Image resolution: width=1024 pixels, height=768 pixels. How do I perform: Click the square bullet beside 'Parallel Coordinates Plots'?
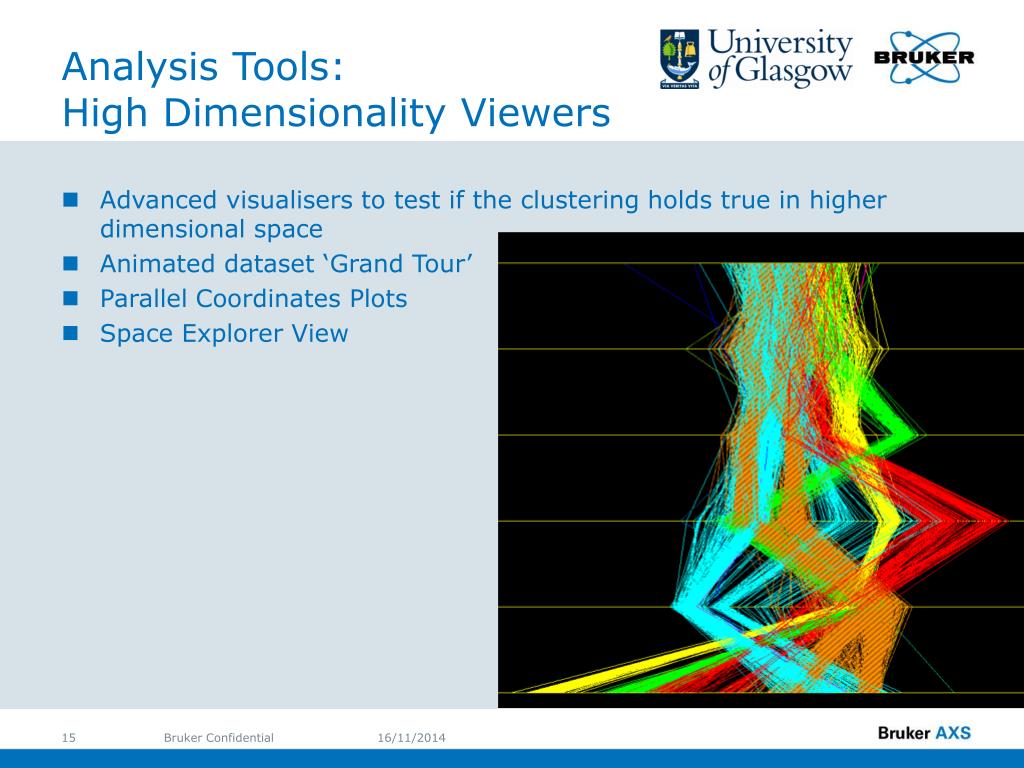coord(71,298)
